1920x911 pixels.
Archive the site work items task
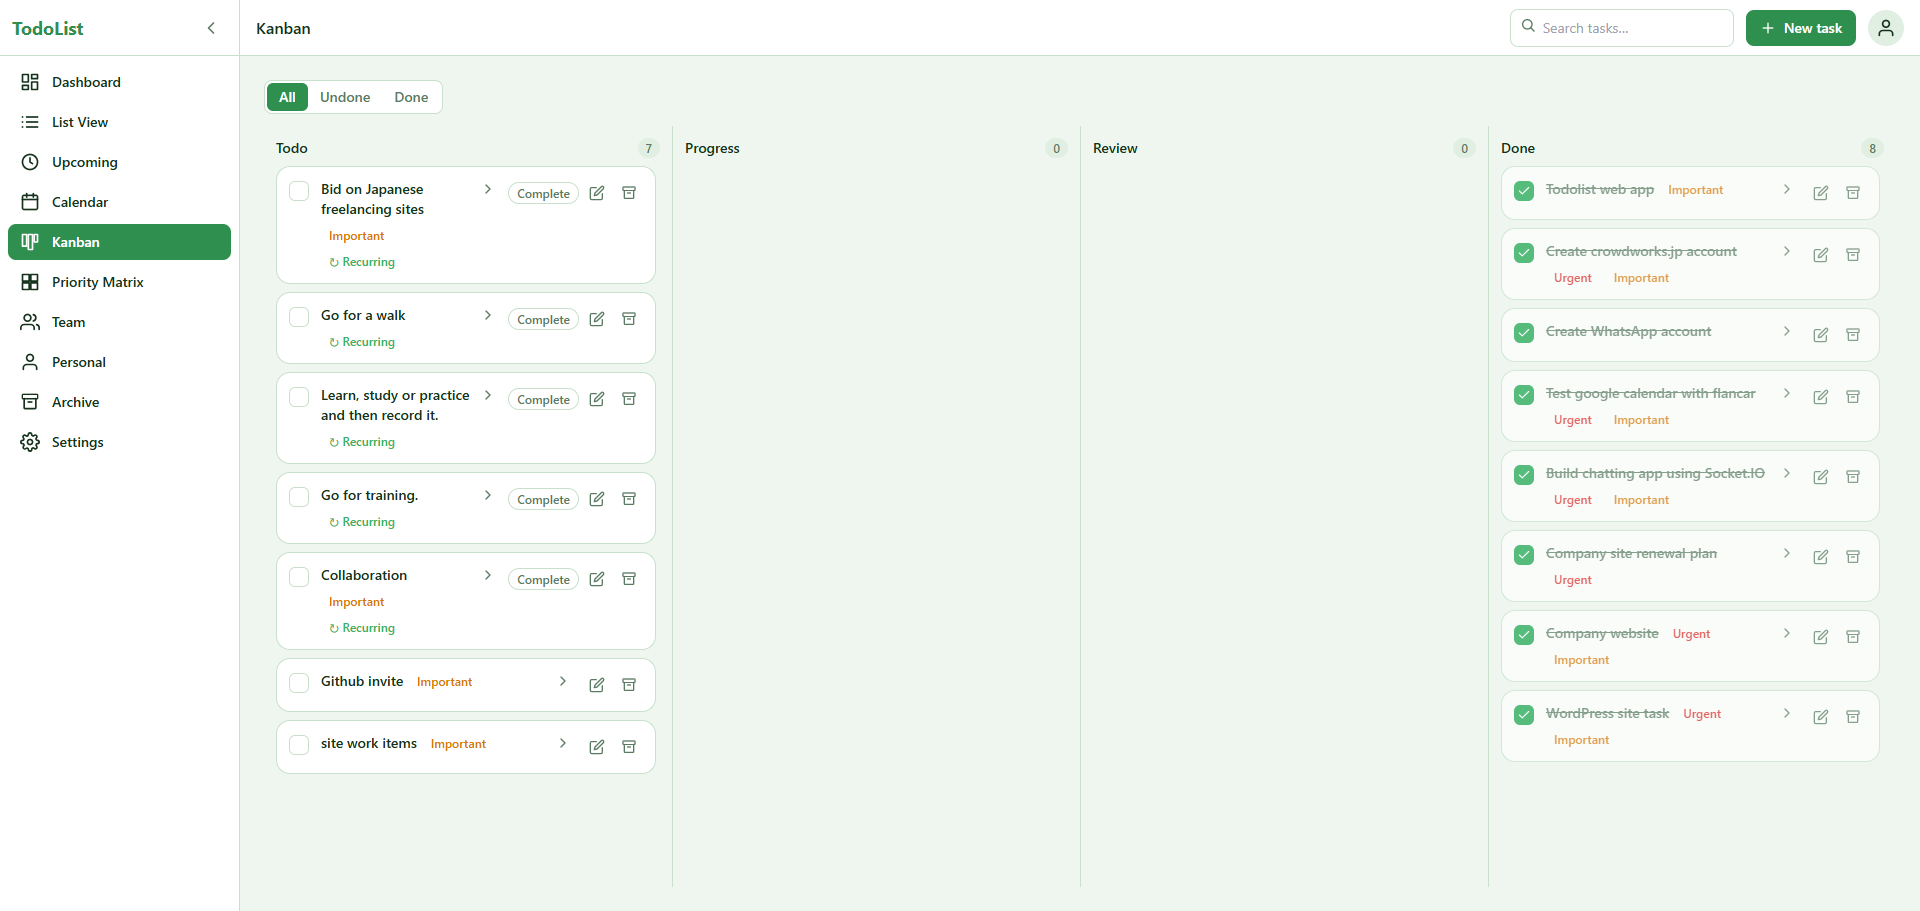[629, 747]
